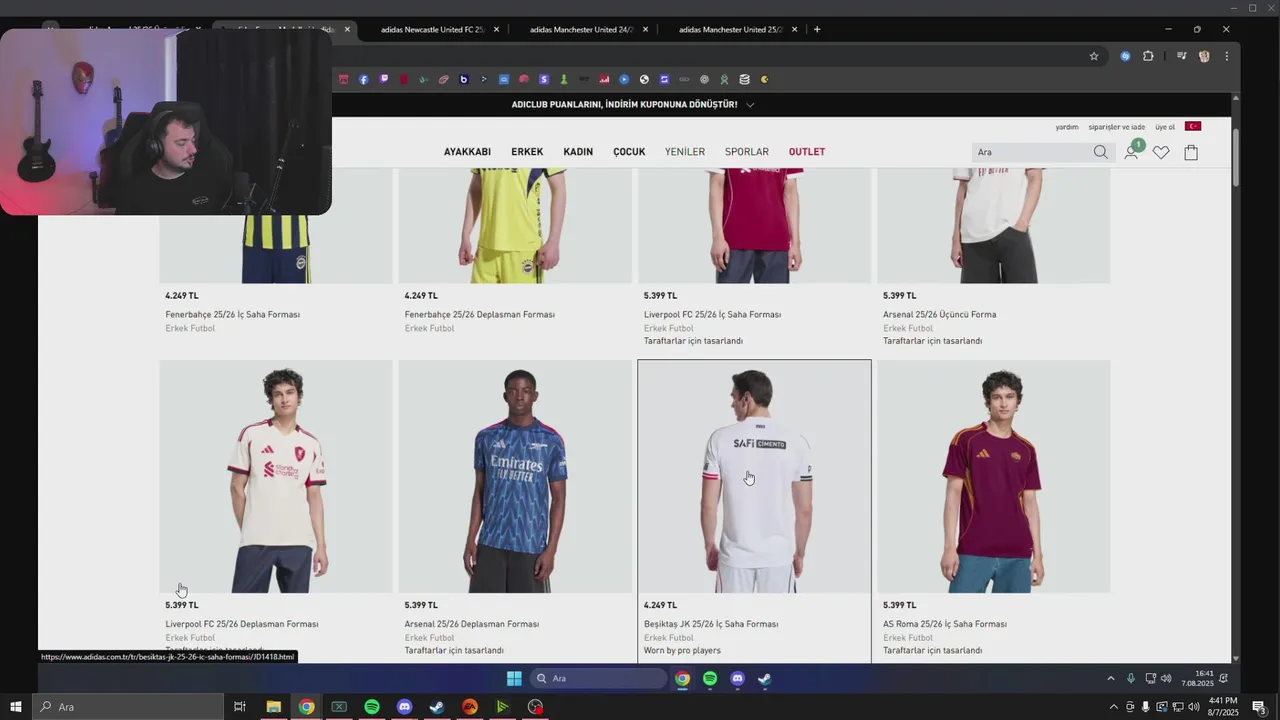The image size is (1280, 720).
Task: Open the ERKEK menu
Action: (x=527, y=152)
